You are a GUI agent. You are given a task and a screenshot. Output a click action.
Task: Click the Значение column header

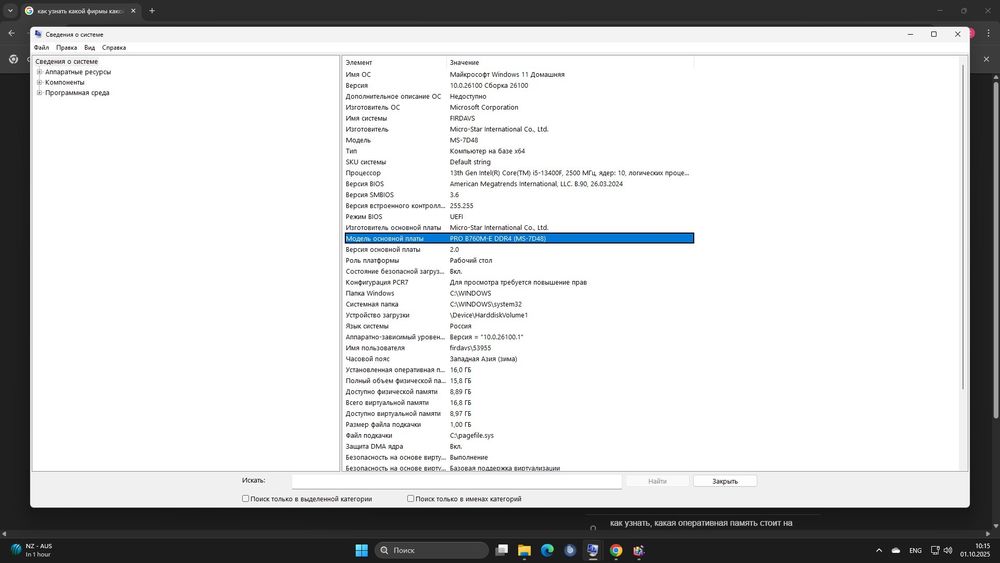(570, 62)
